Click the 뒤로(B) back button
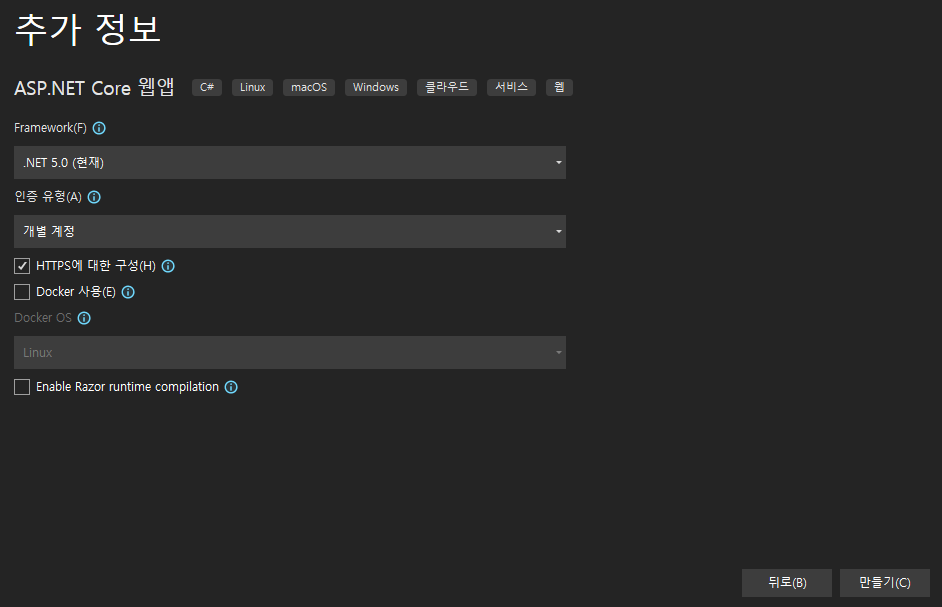This screenshot has width=942, height=607. click(787, 582)
